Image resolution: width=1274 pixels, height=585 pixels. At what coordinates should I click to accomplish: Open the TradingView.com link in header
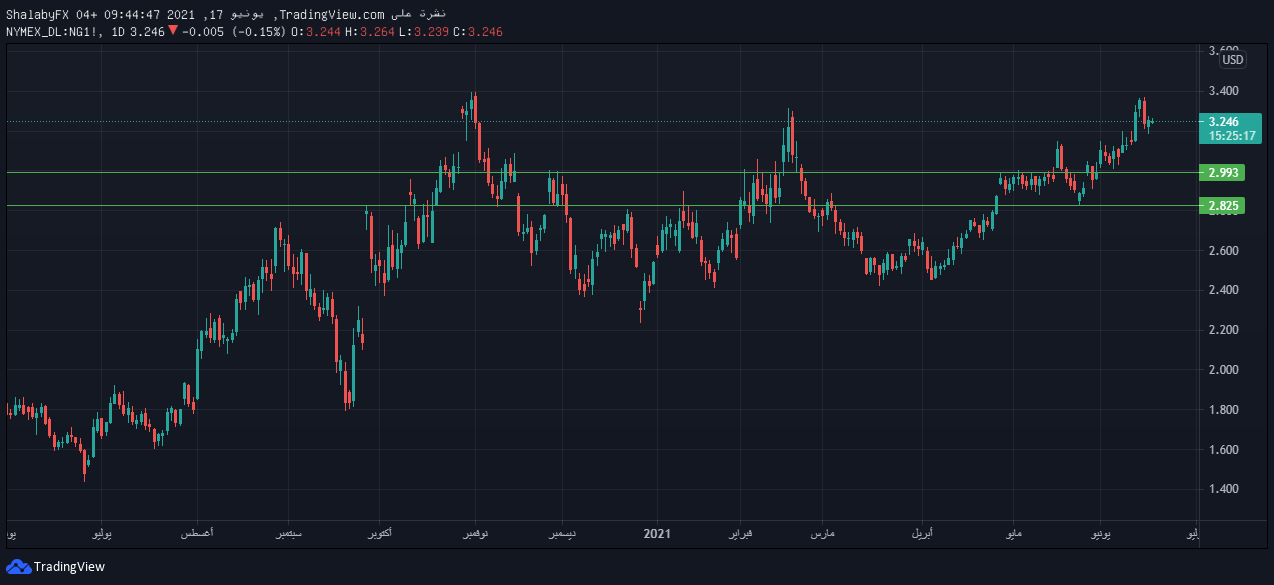tap(332, 14)
